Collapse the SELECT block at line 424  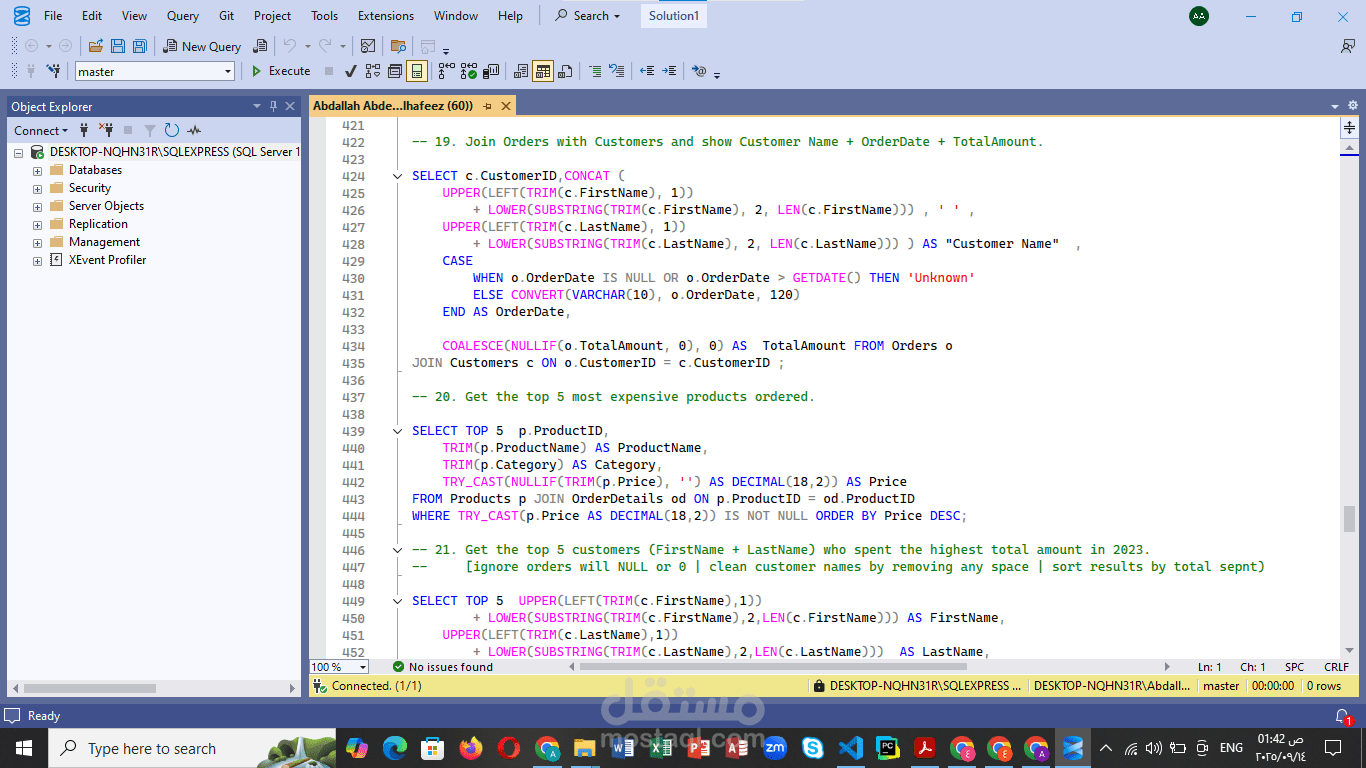pyautogui.click(x=399, y=176)
